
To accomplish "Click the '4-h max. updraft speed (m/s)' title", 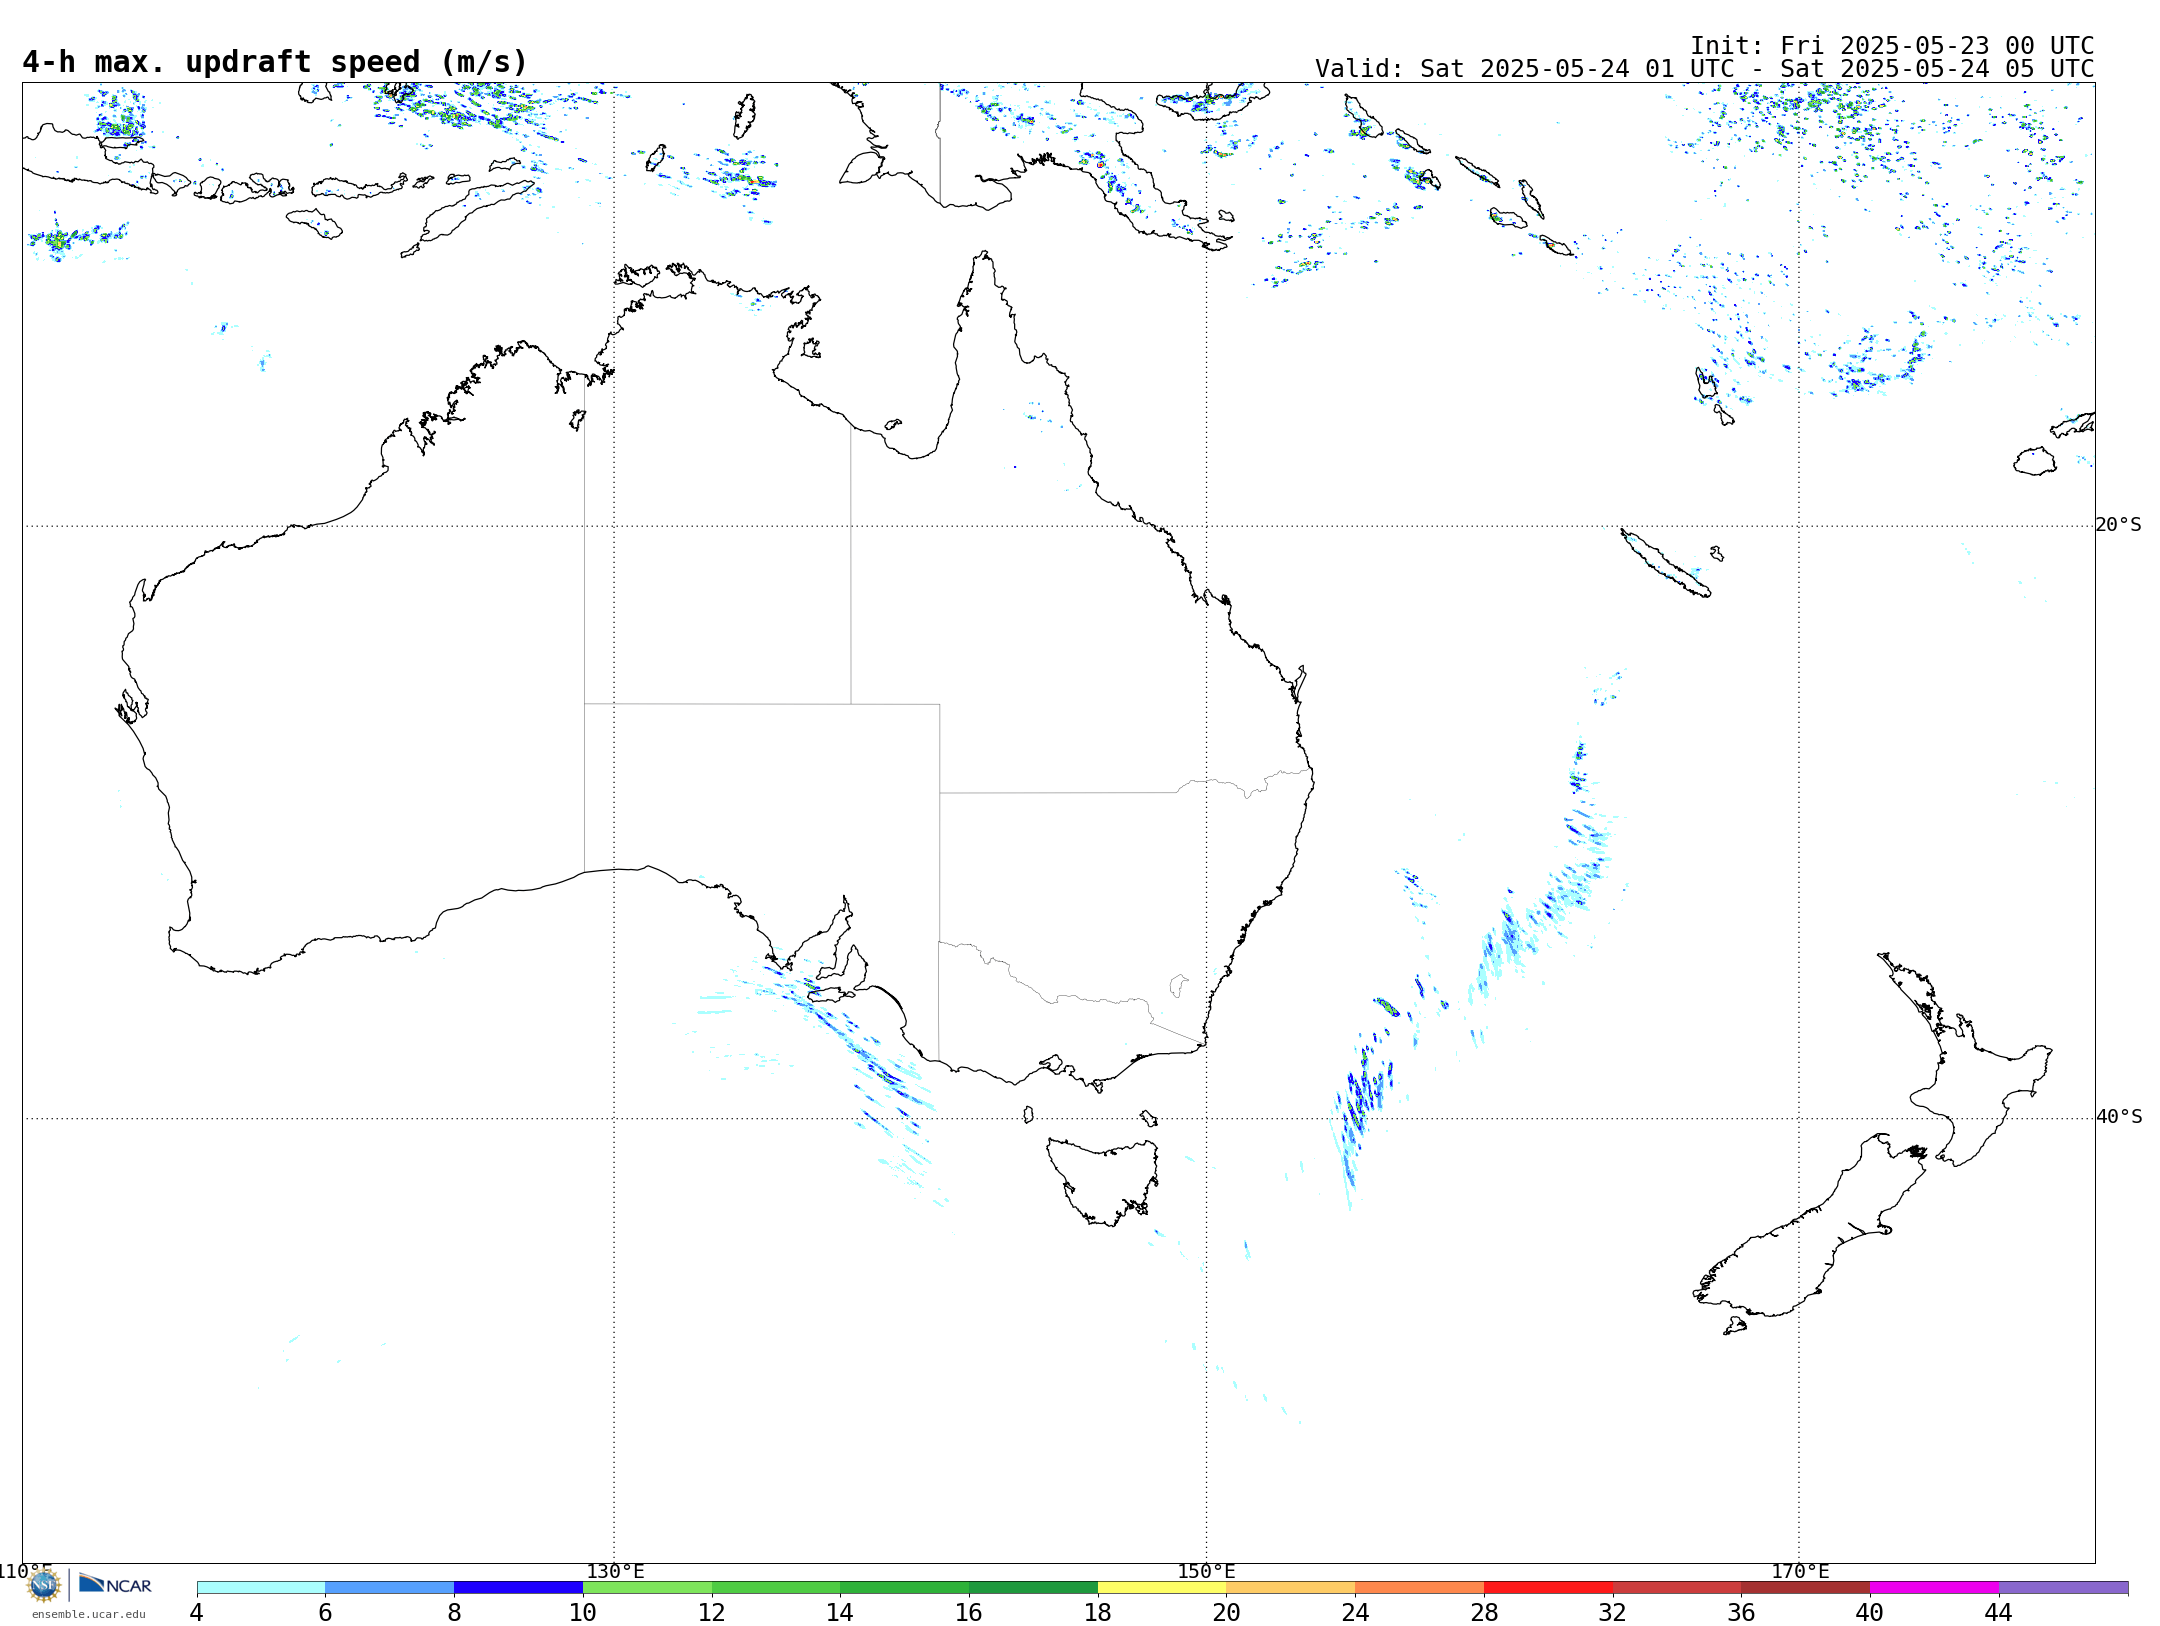I will point(275,62).
